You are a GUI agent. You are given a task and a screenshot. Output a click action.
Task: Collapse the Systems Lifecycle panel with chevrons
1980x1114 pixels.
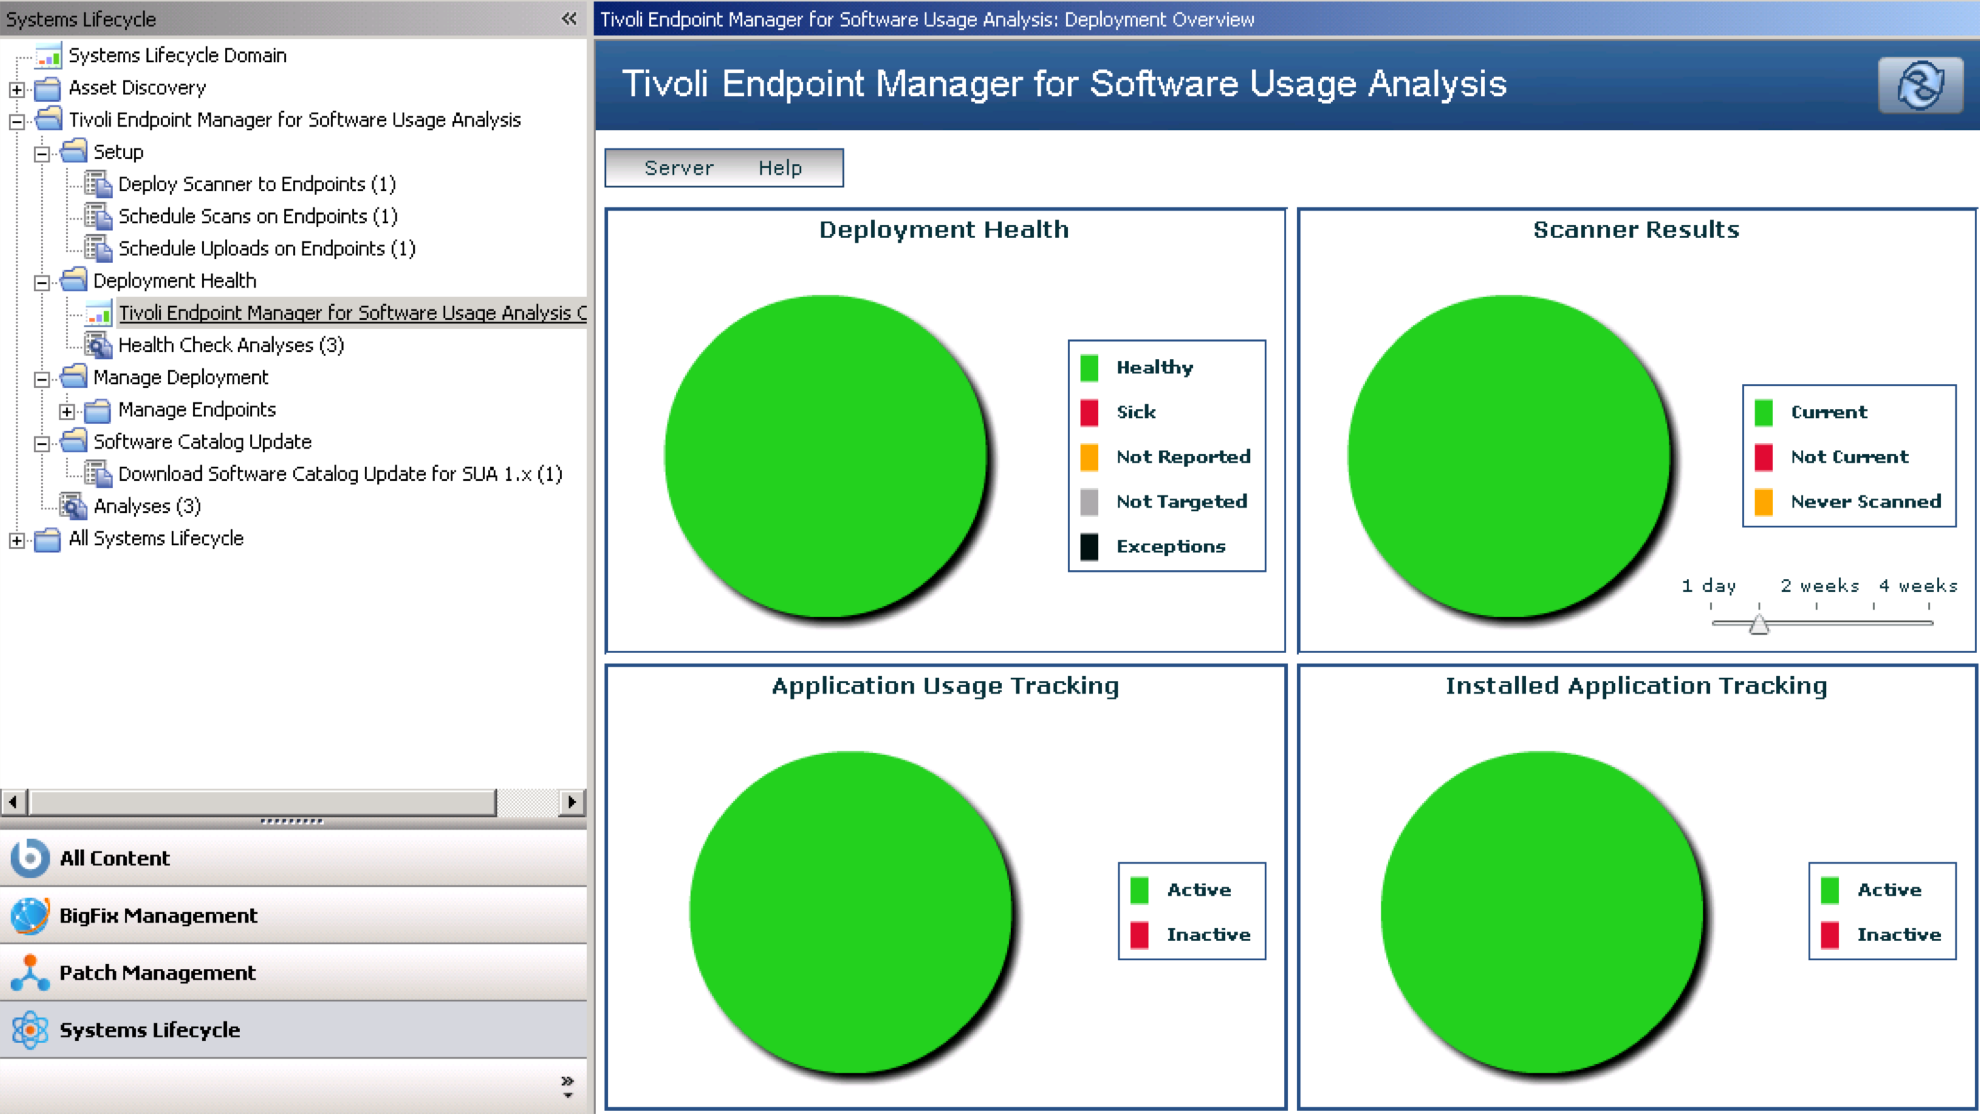(x=569, y=19)
